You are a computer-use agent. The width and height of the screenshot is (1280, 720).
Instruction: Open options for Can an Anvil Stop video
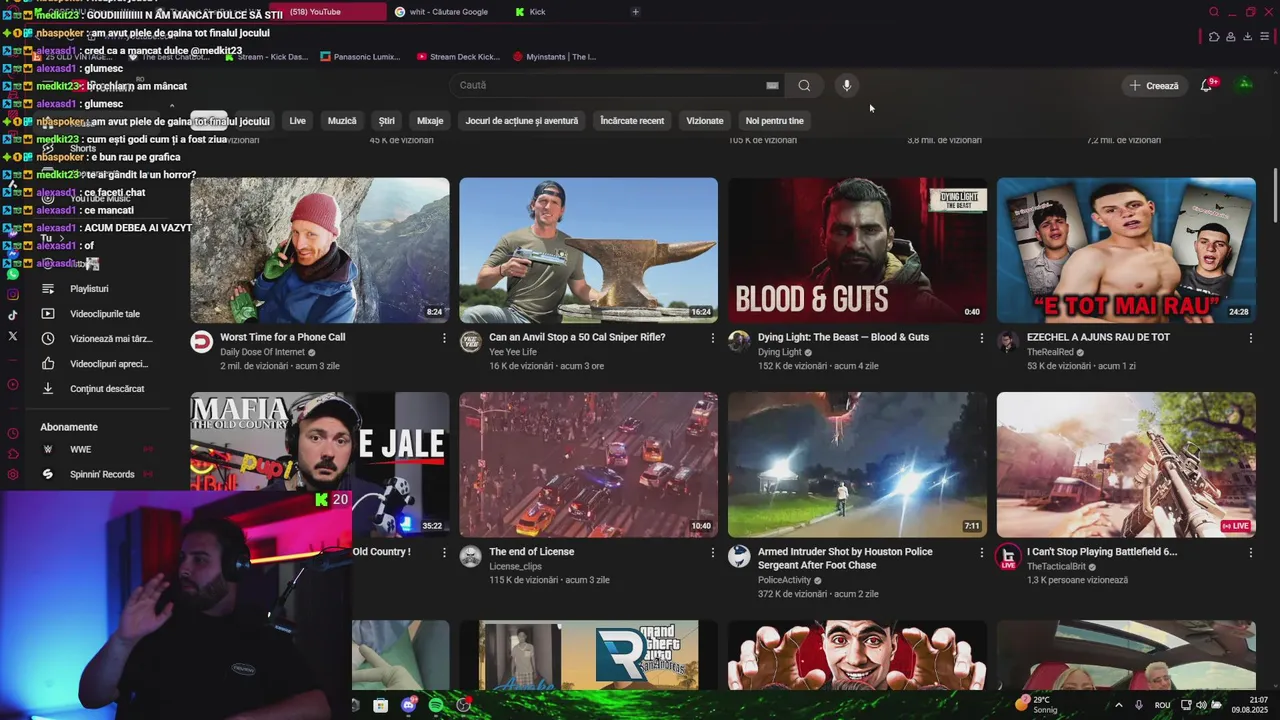pos(713,338)
